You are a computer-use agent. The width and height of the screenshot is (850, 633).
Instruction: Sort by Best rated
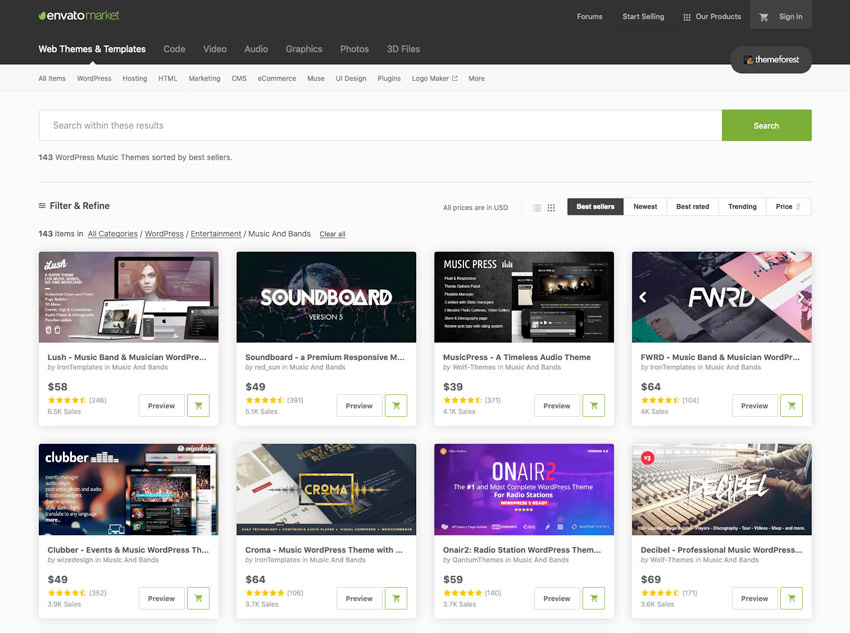(692, 206)
